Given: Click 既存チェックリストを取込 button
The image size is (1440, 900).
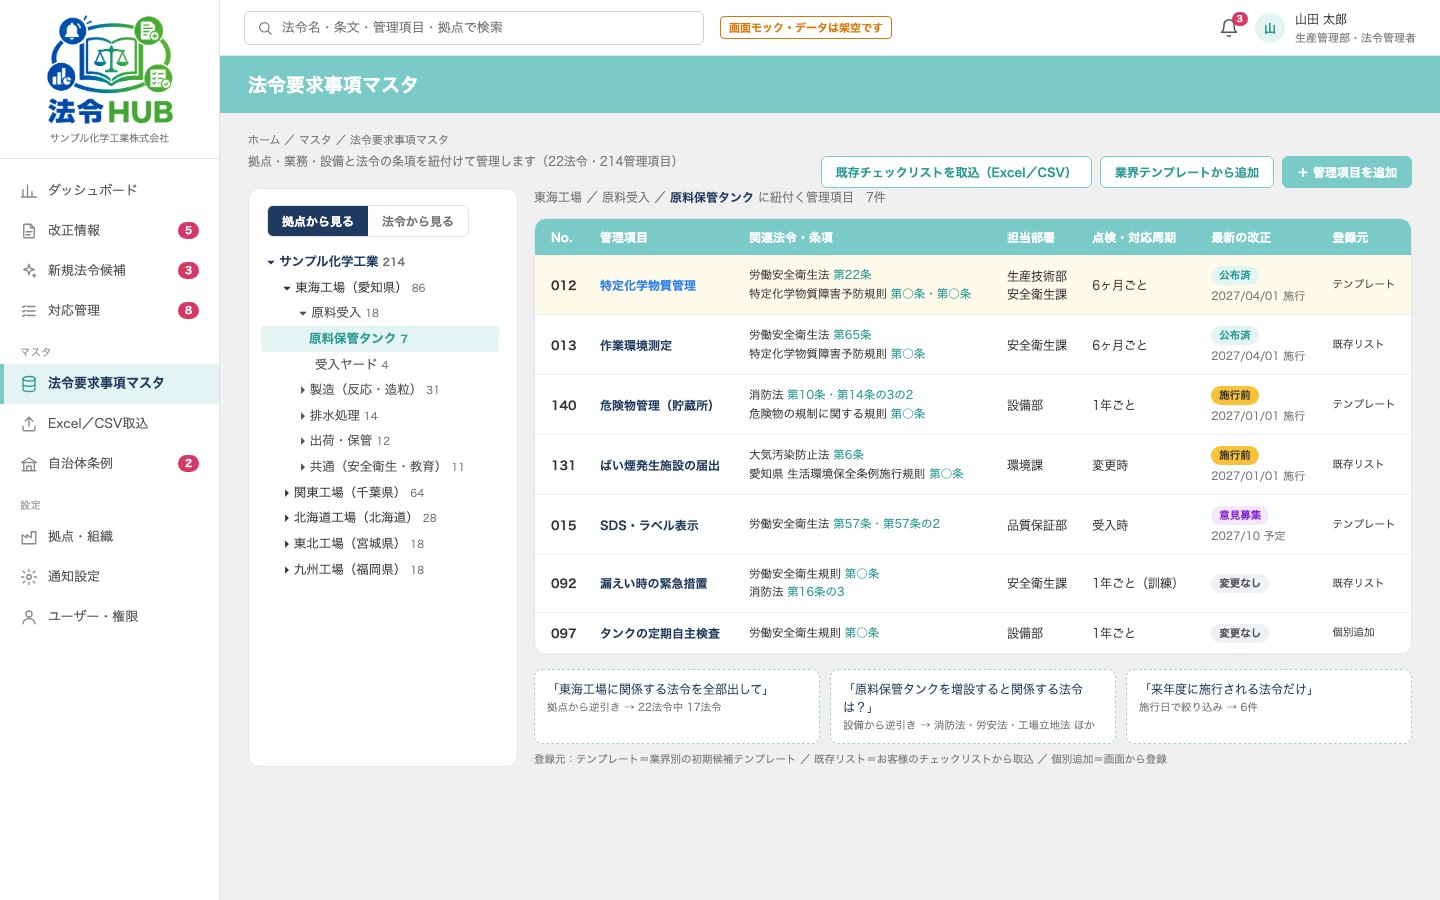Looking at the screenshot, I should tap(955, 172).
